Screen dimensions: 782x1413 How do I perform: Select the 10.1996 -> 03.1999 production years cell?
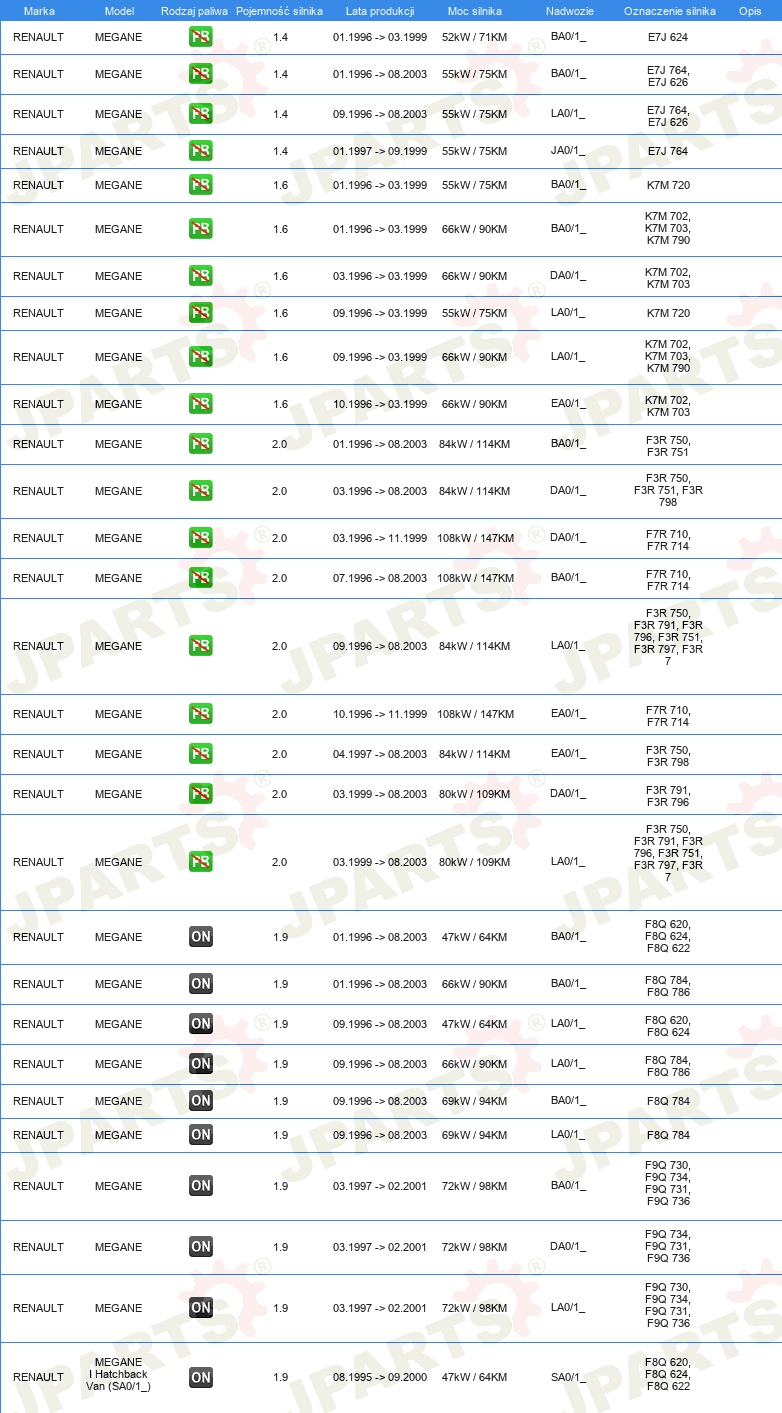380,404
